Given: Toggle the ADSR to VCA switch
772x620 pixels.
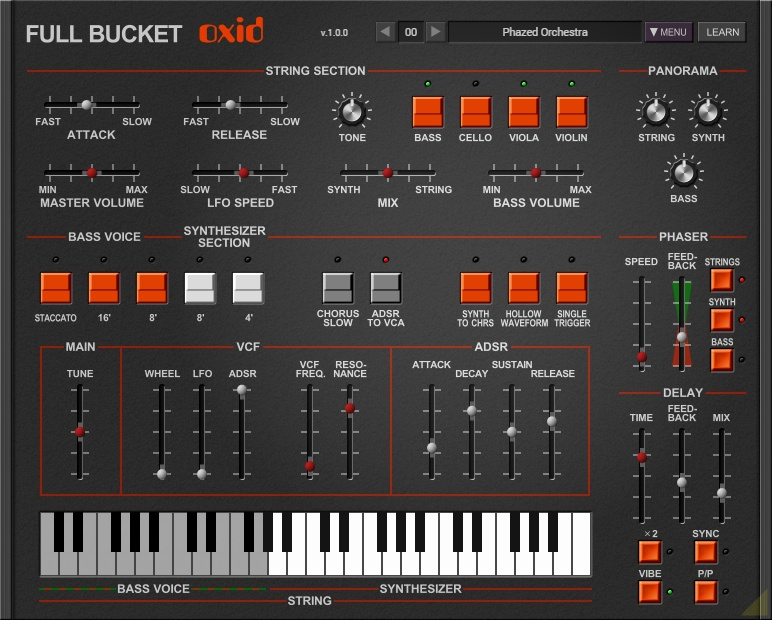Looking at the screenshot, I should coord(385,288).
